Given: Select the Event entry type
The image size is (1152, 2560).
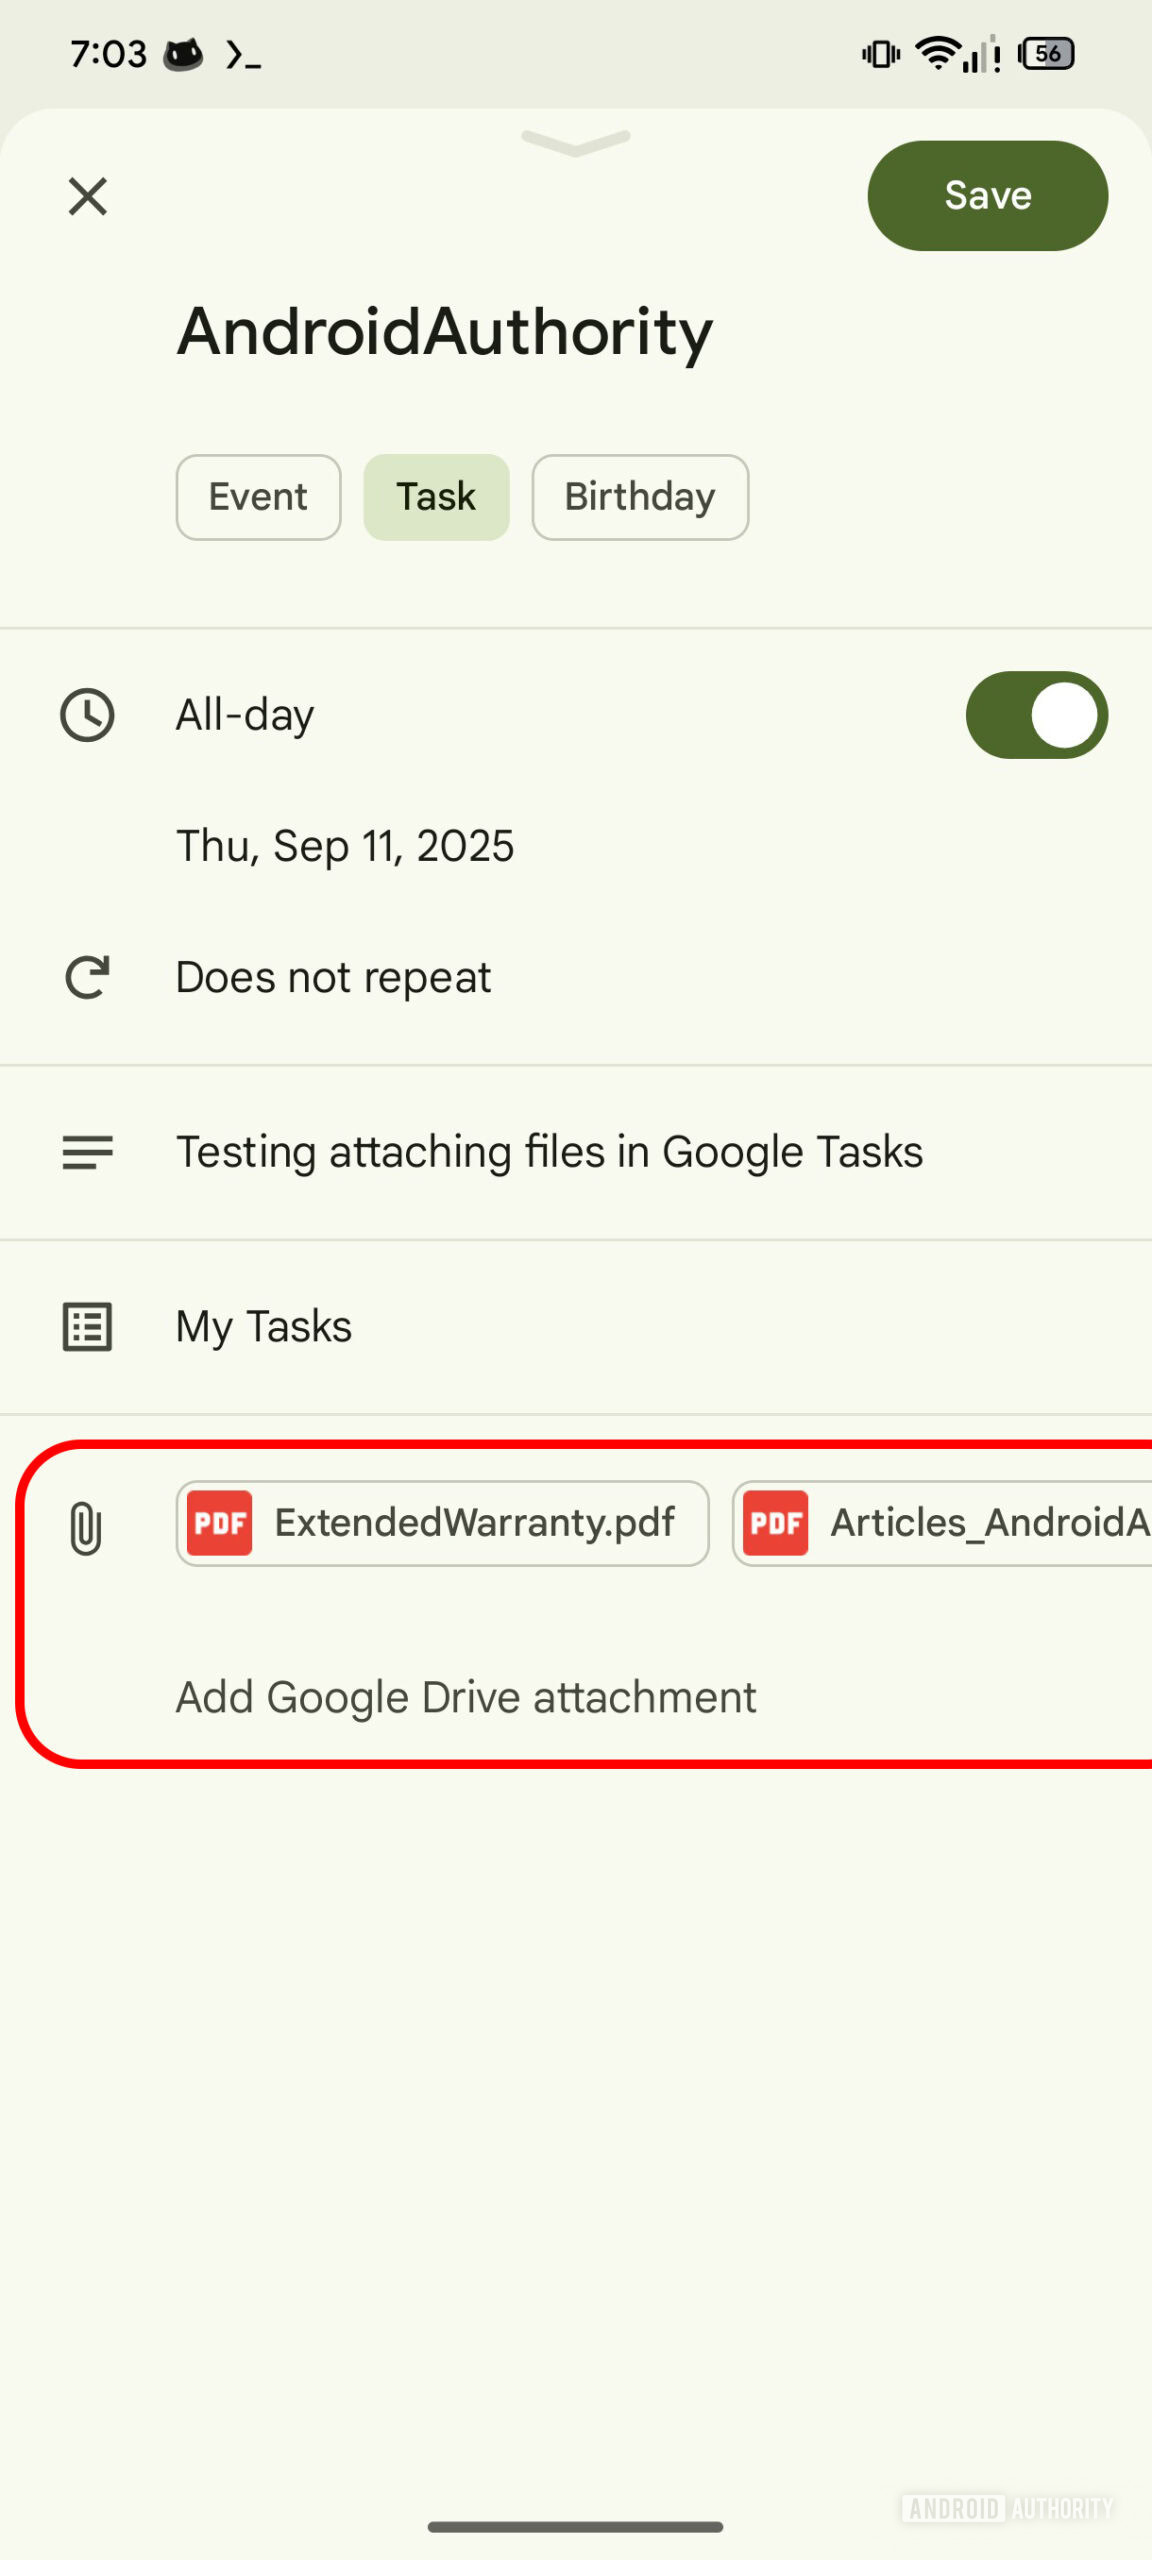Looking at the screenshot, I should pyautogui.click(x=257, y=496).
